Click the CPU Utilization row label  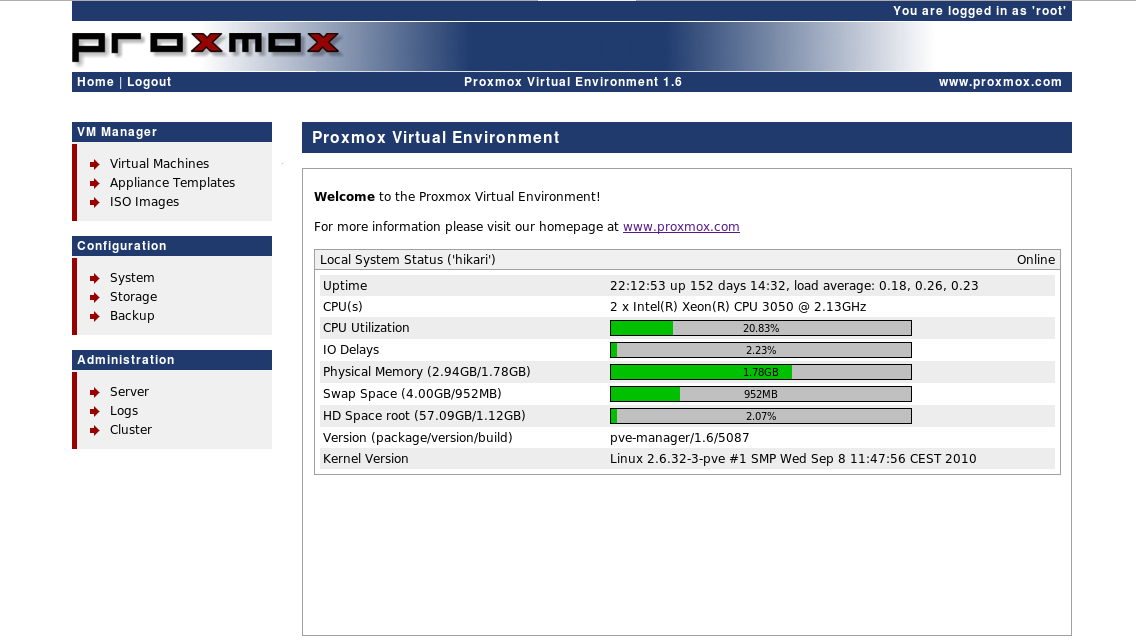[366, 328]
